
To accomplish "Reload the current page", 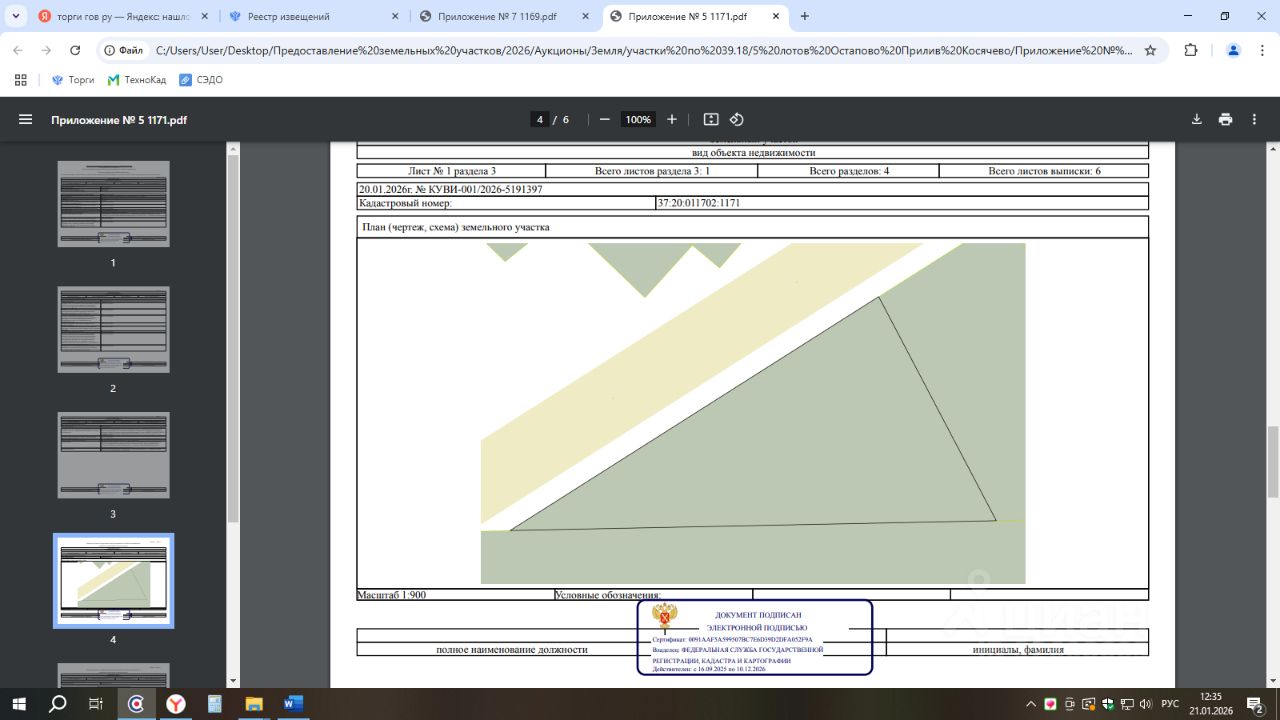I will 75,50.
